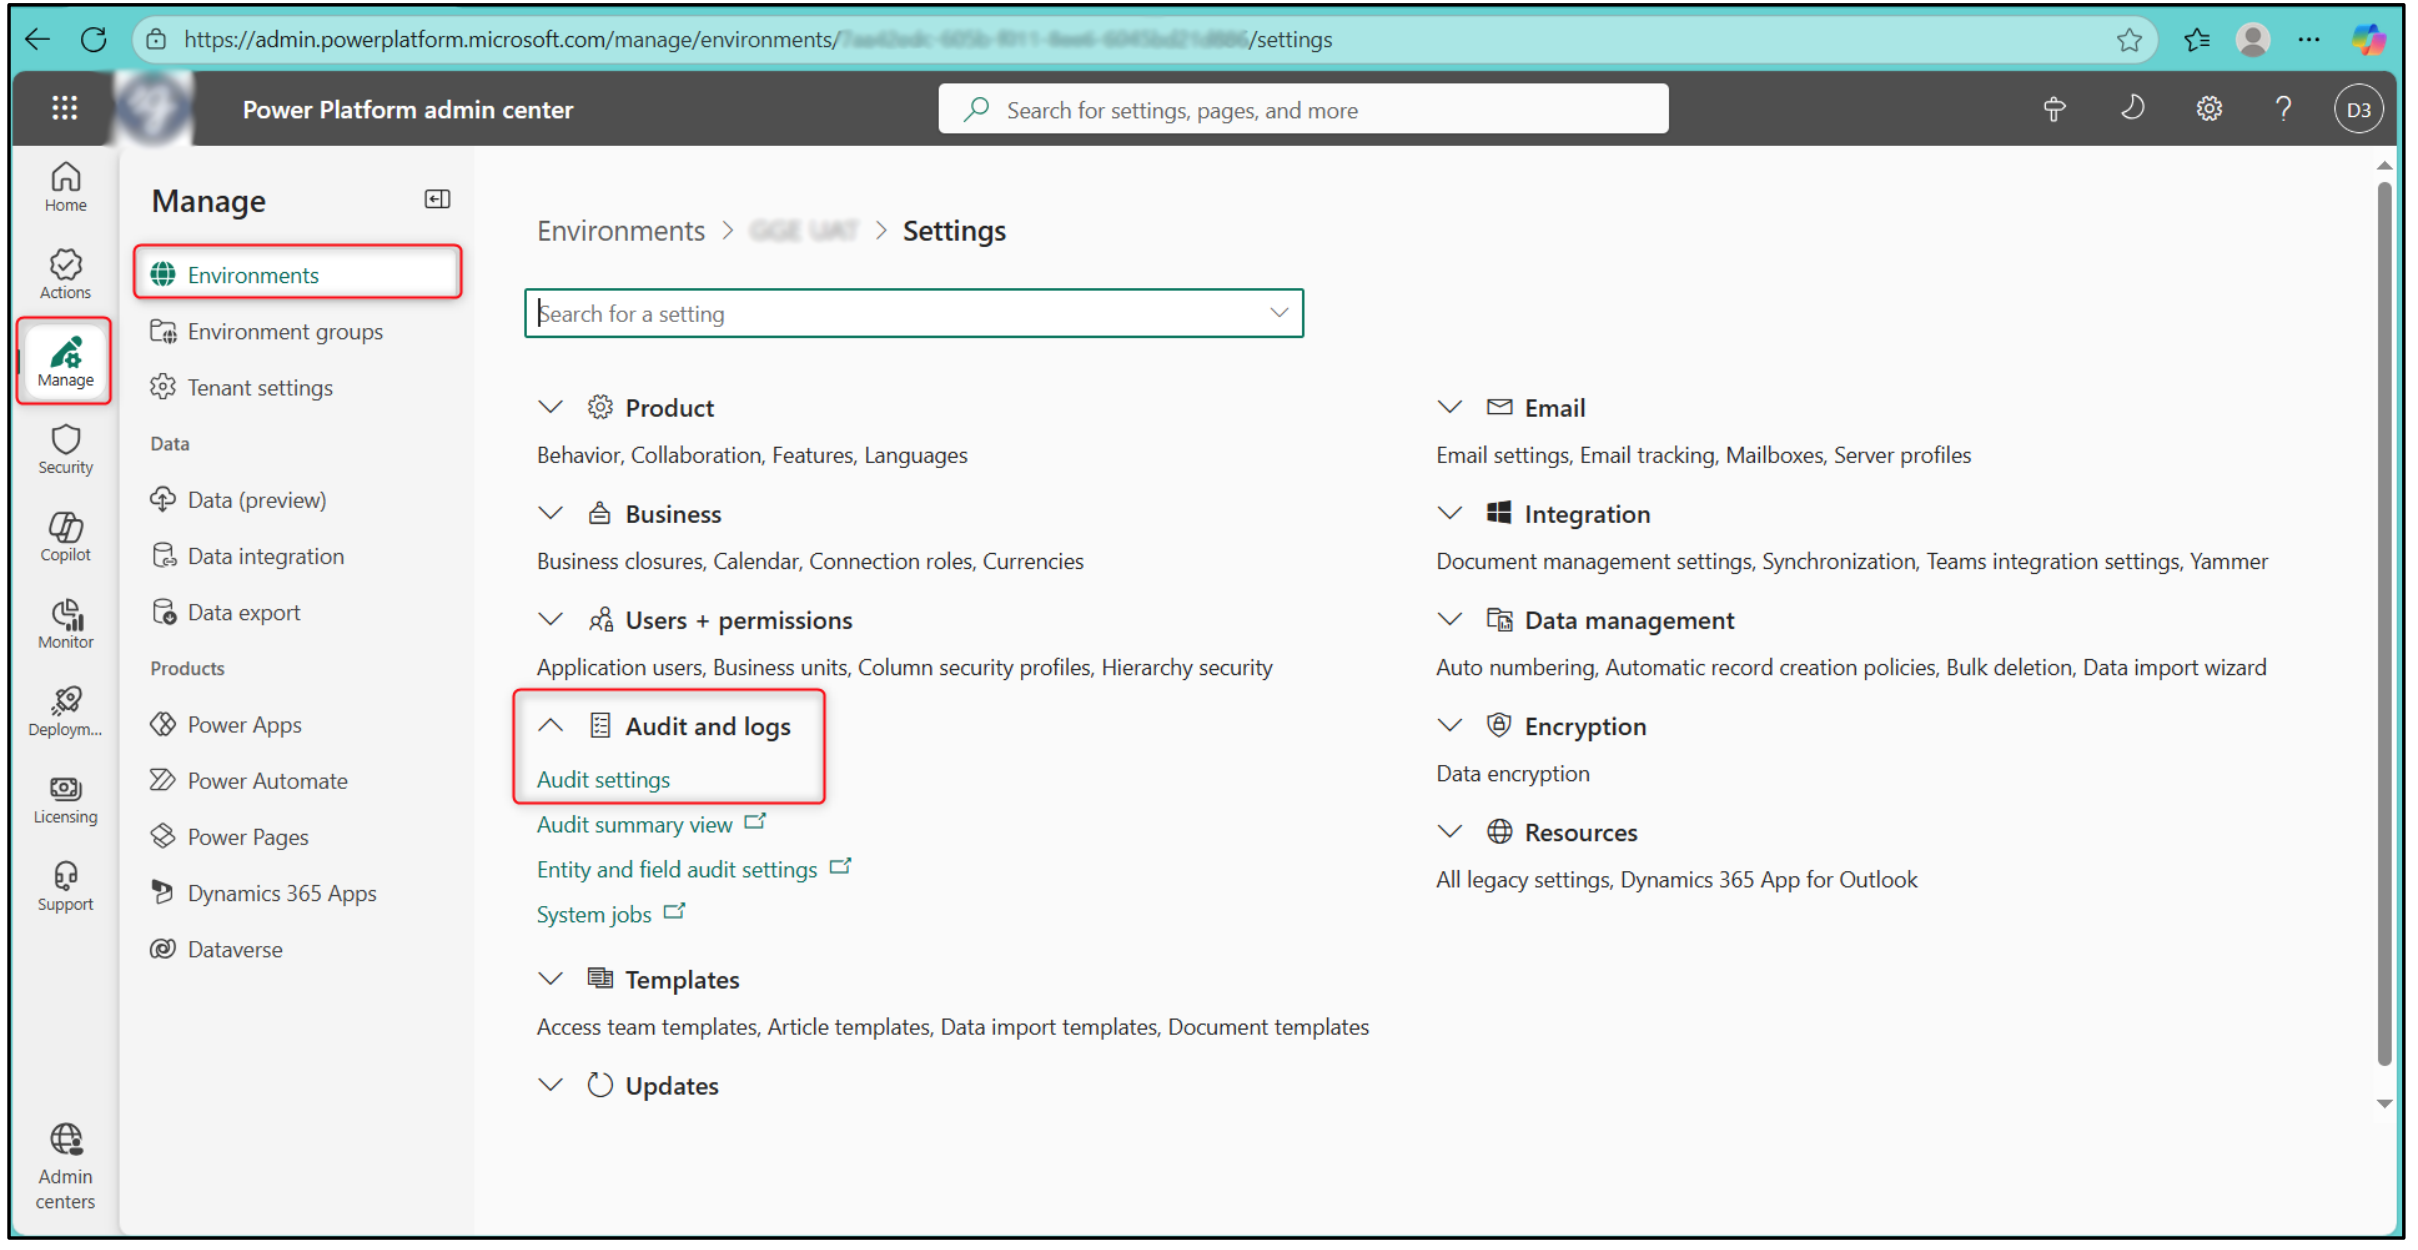Expand the Email settings section
The image size is (2418, 1250).
pos(1450,407)
